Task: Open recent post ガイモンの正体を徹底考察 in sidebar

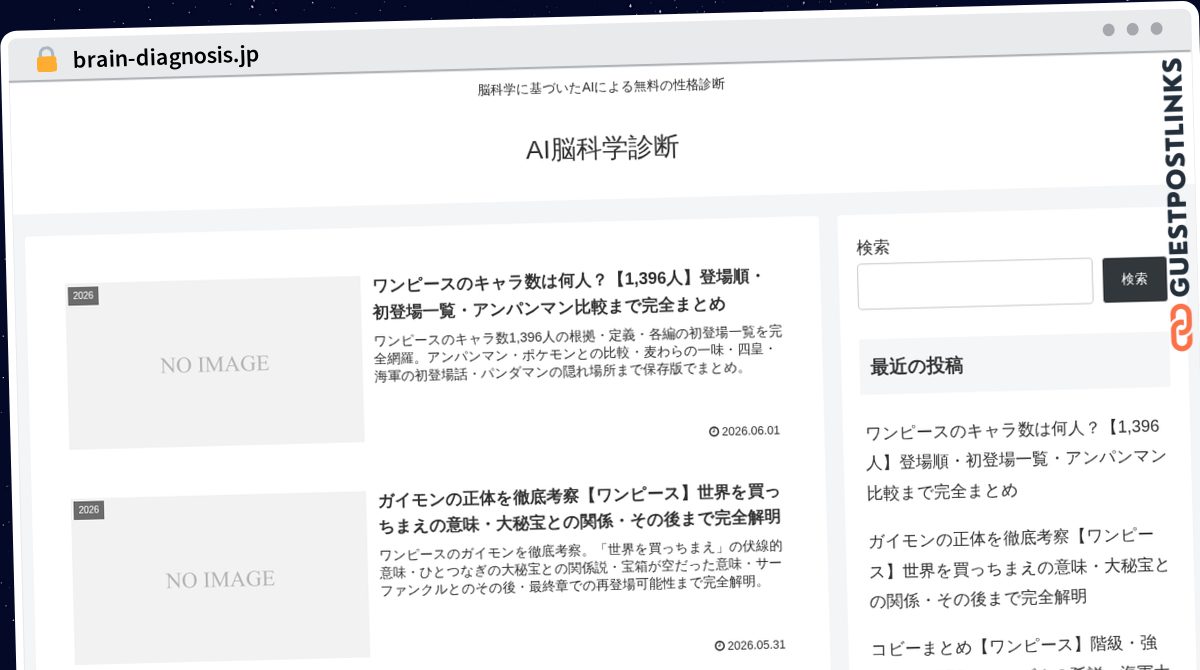Action: click(x=1018, y=566)
